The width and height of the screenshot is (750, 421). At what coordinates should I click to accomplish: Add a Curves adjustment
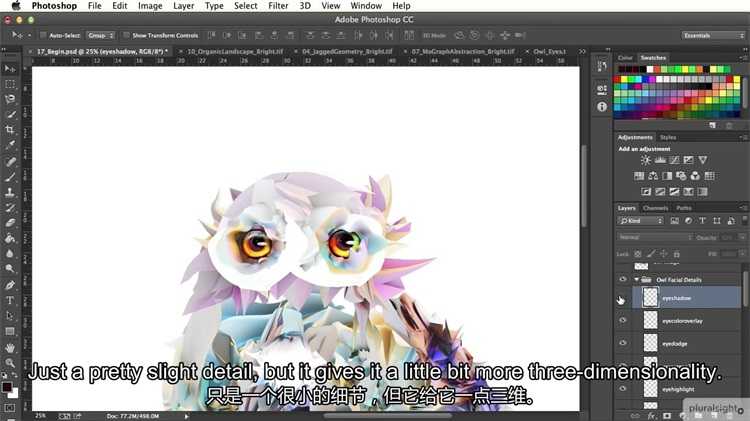click(674, 160)
